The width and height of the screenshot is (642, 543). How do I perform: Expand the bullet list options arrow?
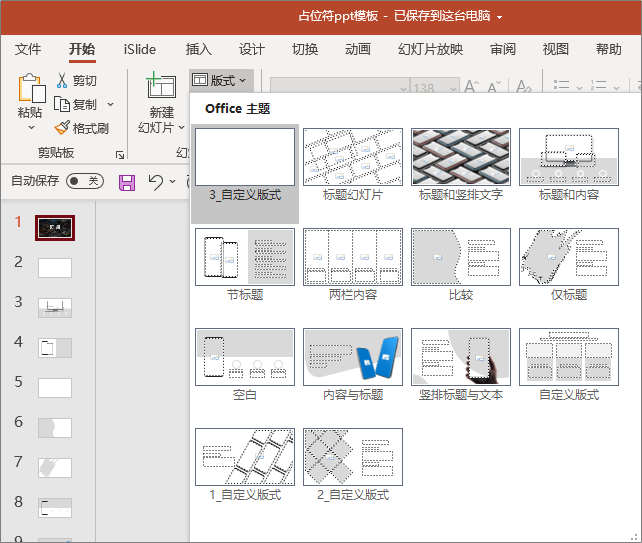pyautogui.click(x=579, y=88)
